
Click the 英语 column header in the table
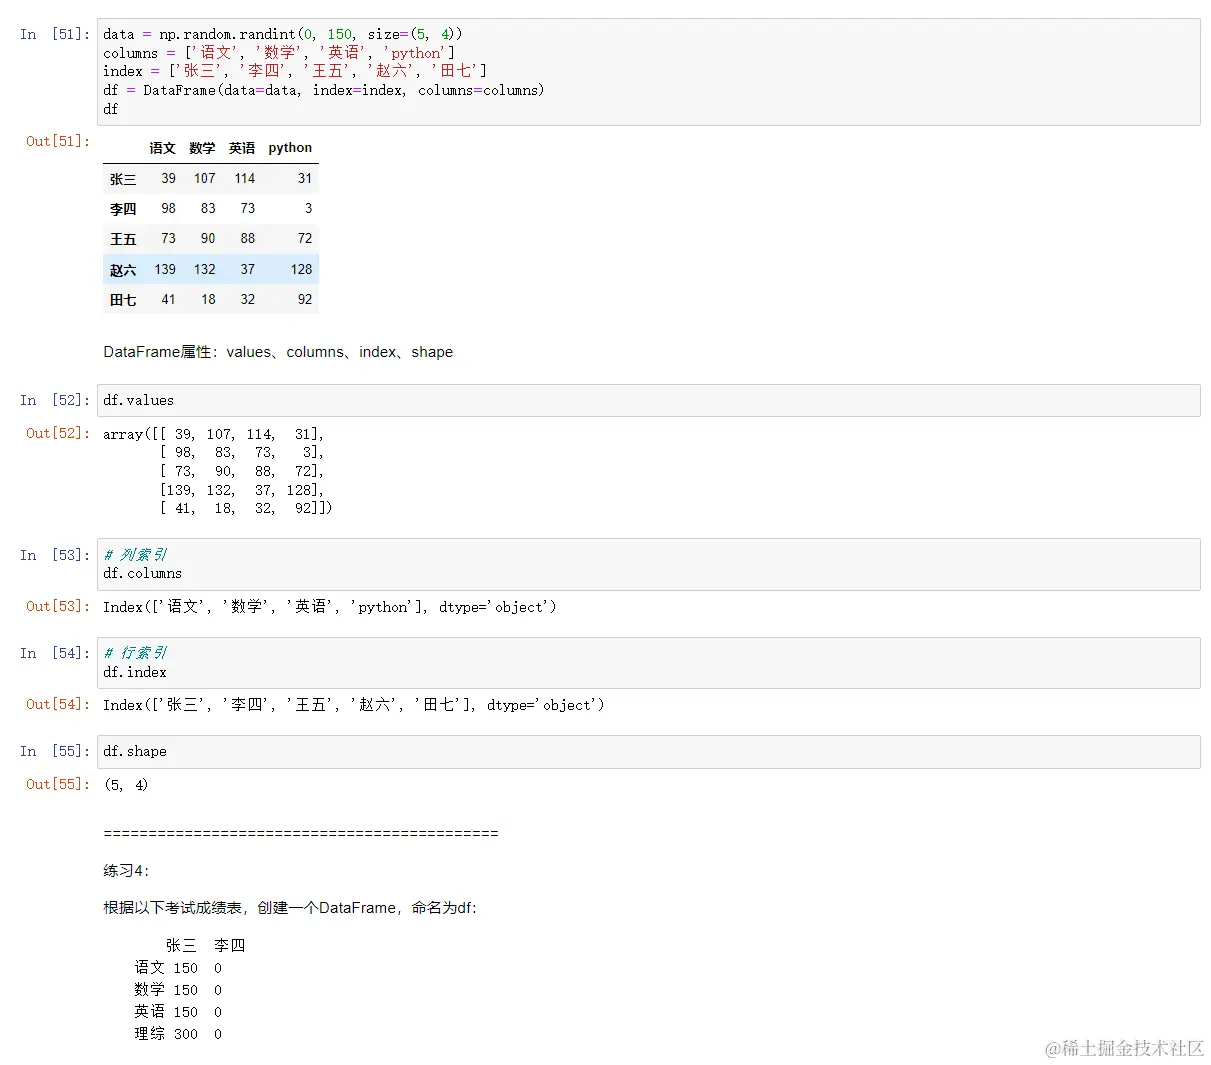[x=242, y=148]
